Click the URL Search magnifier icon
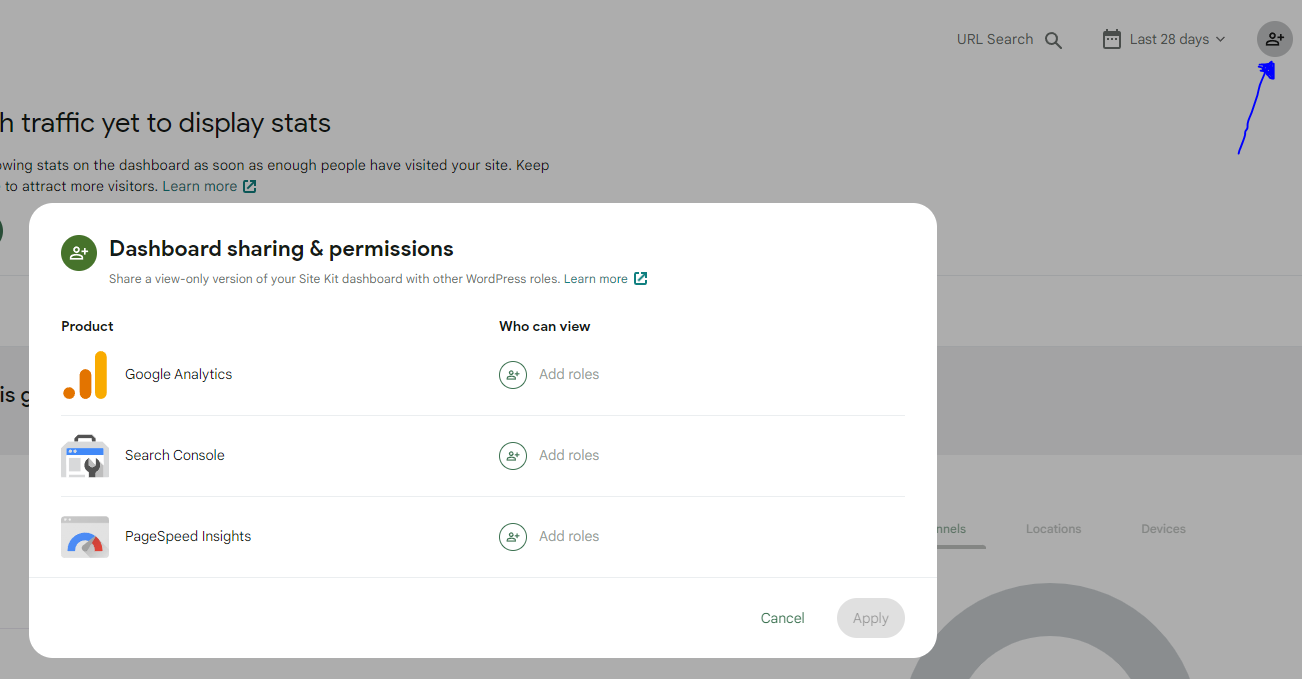Viewport: 1302px width, 679px height. pos(1053,40)
